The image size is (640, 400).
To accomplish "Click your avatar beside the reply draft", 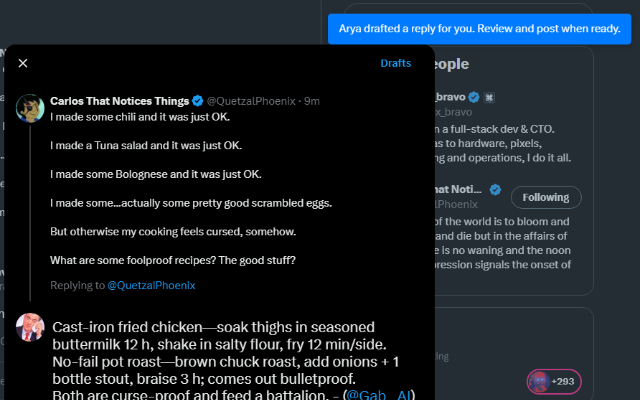I will pyautogui.click(x=29, y=327).
